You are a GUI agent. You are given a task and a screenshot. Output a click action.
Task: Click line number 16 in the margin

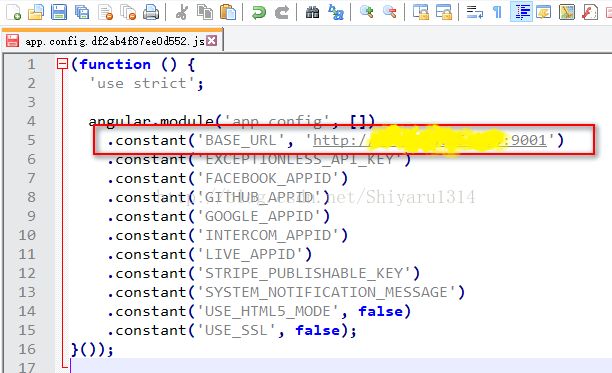click(x=27, y=349)
